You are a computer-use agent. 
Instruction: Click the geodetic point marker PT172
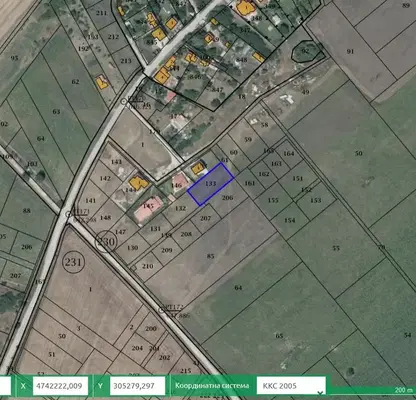(x=162, y=310)
